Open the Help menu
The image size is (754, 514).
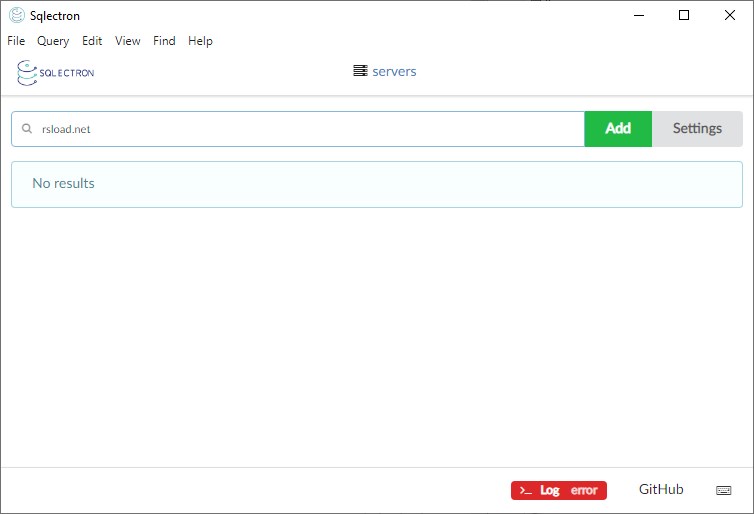pyautogui.click(x=200, y=41)
